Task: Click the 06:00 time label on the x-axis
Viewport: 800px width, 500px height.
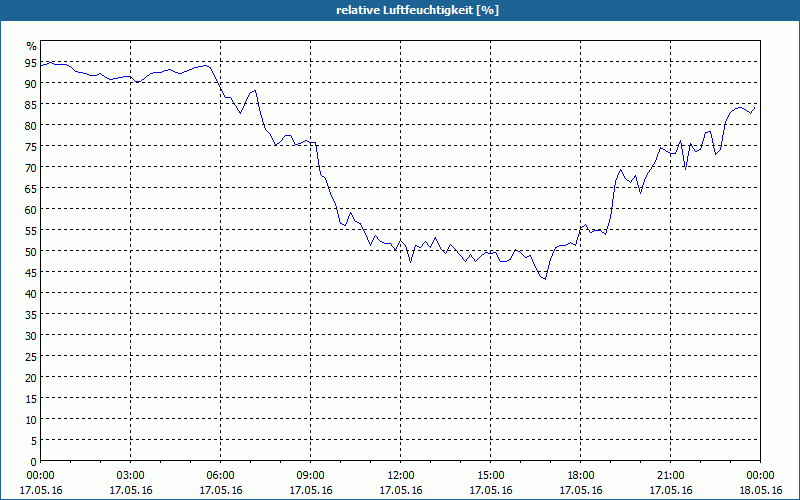Action: [x=220, y=476]
